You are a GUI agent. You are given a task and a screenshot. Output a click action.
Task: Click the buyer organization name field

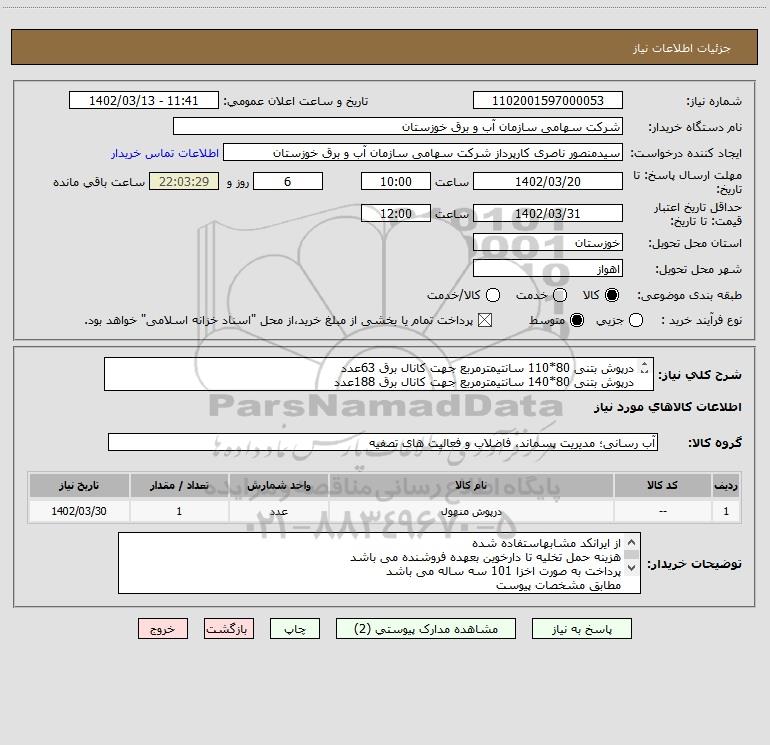398,127
